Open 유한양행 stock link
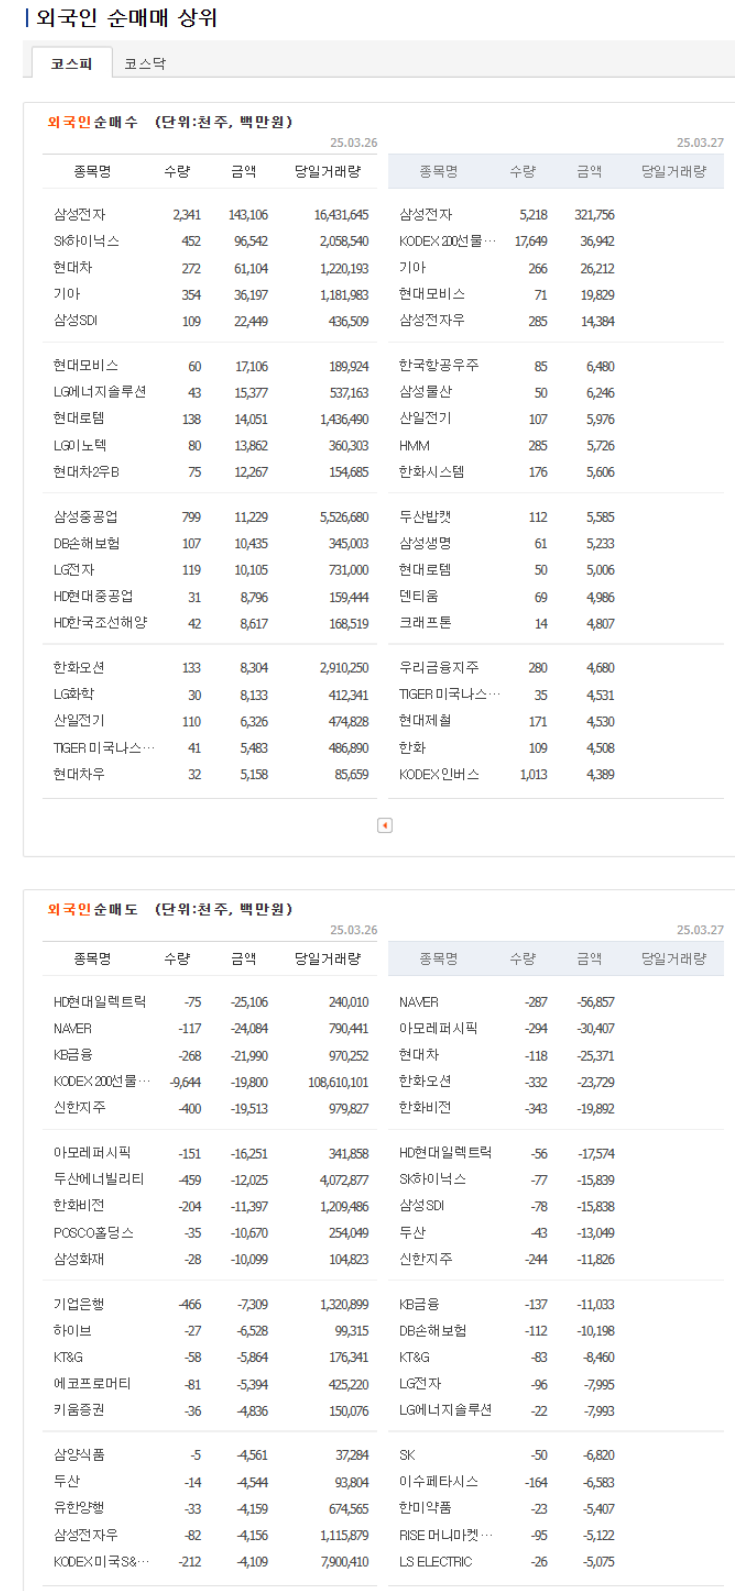Image resolution: width=753 pixels, height=1591 pixels. click(x=79, y=1508)
